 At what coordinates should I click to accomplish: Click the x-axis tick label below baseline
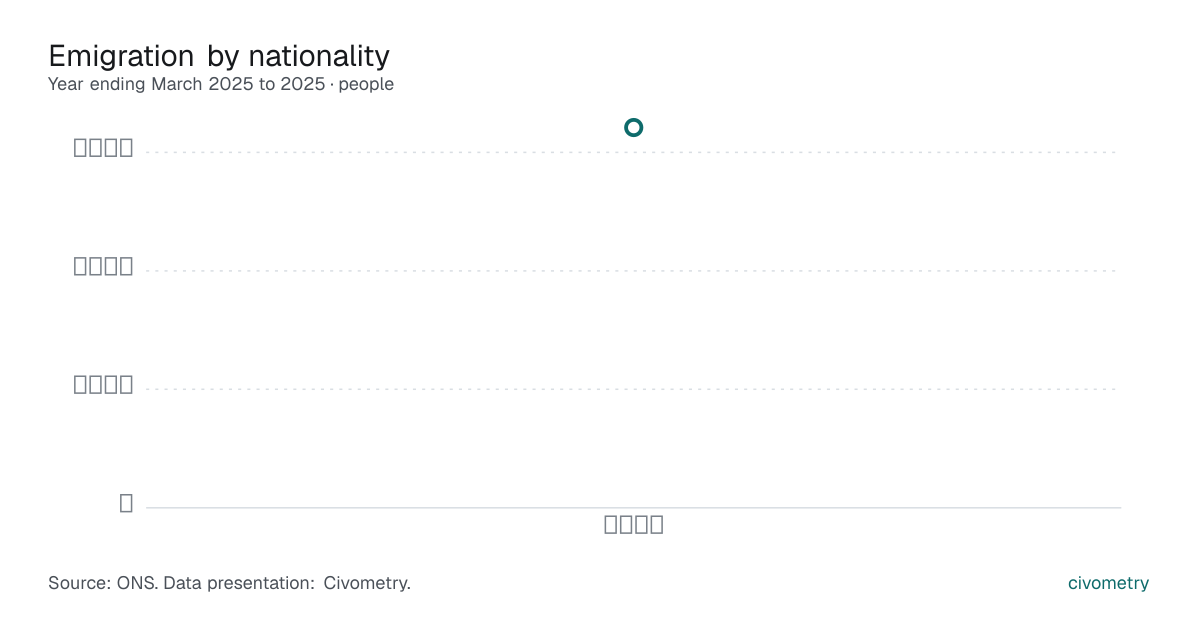[634, 524]
